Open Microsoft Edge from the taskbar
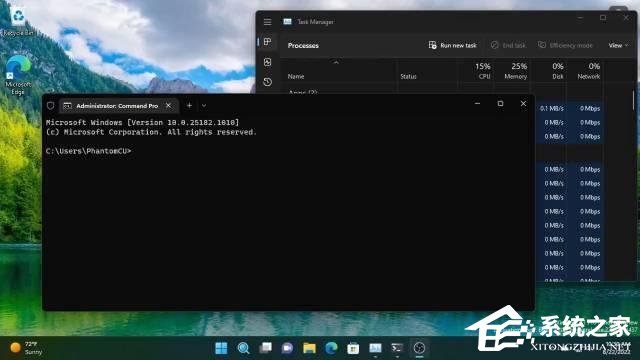640x360 pixels. point(331,348)
